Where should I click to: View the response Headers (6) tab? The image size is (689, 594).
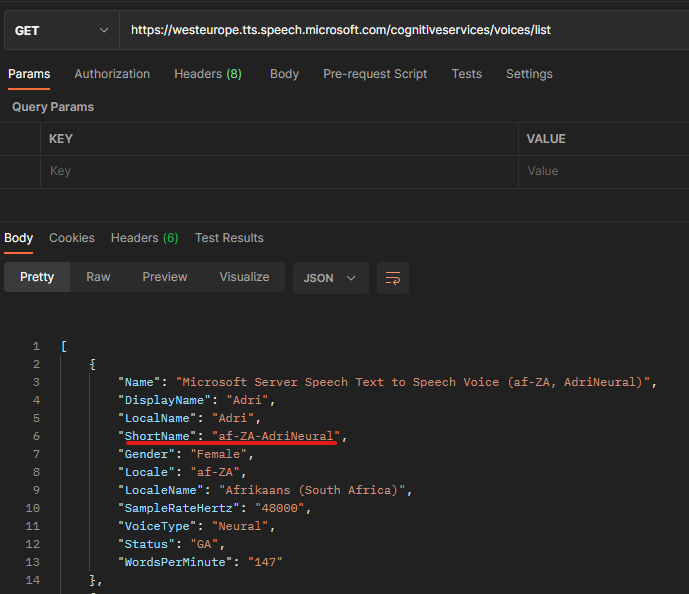click(x=144, y=238)
